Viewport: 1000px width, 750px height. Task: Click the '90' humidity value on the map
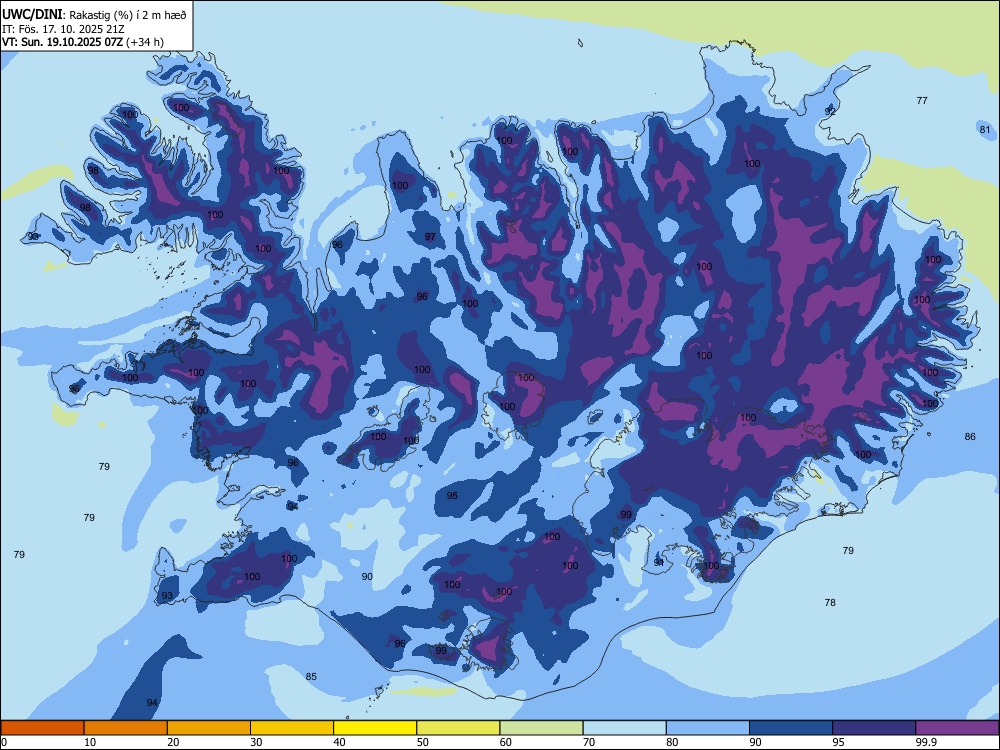tap(367, 577)
